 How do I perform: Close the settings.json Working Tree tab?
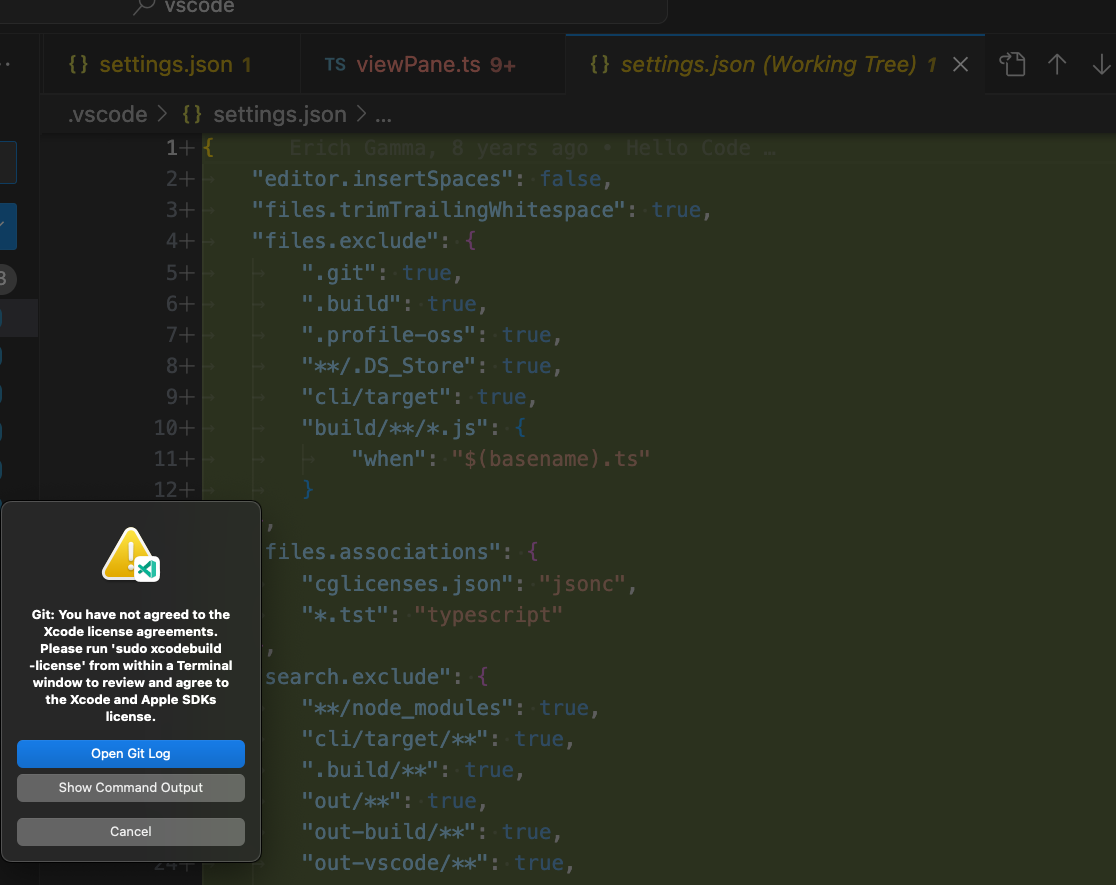coord(960,63)
